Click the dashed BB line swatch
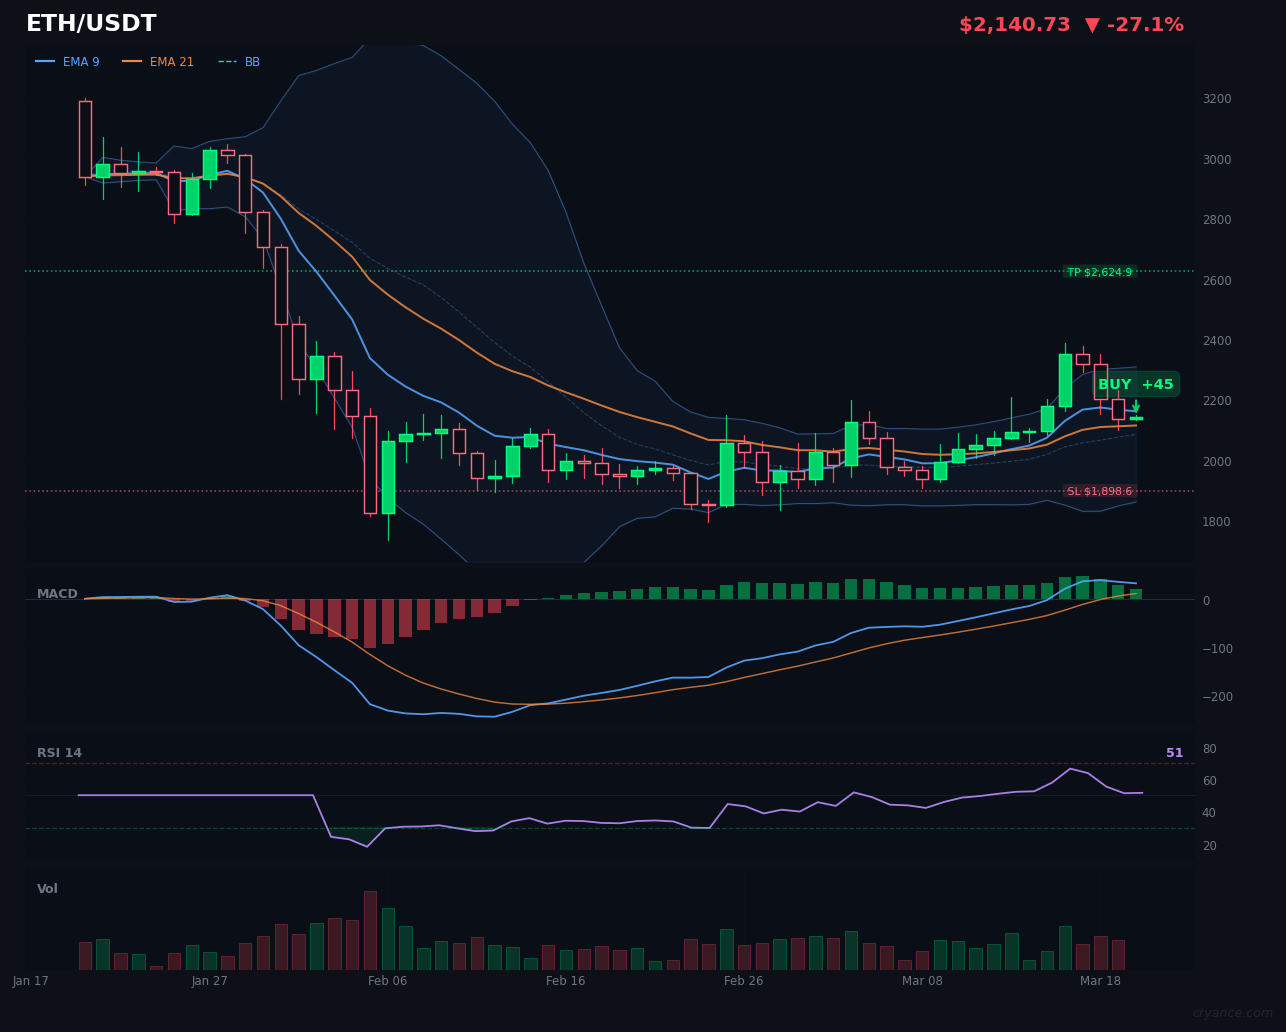The image size is (1286, 1032). 226,61
